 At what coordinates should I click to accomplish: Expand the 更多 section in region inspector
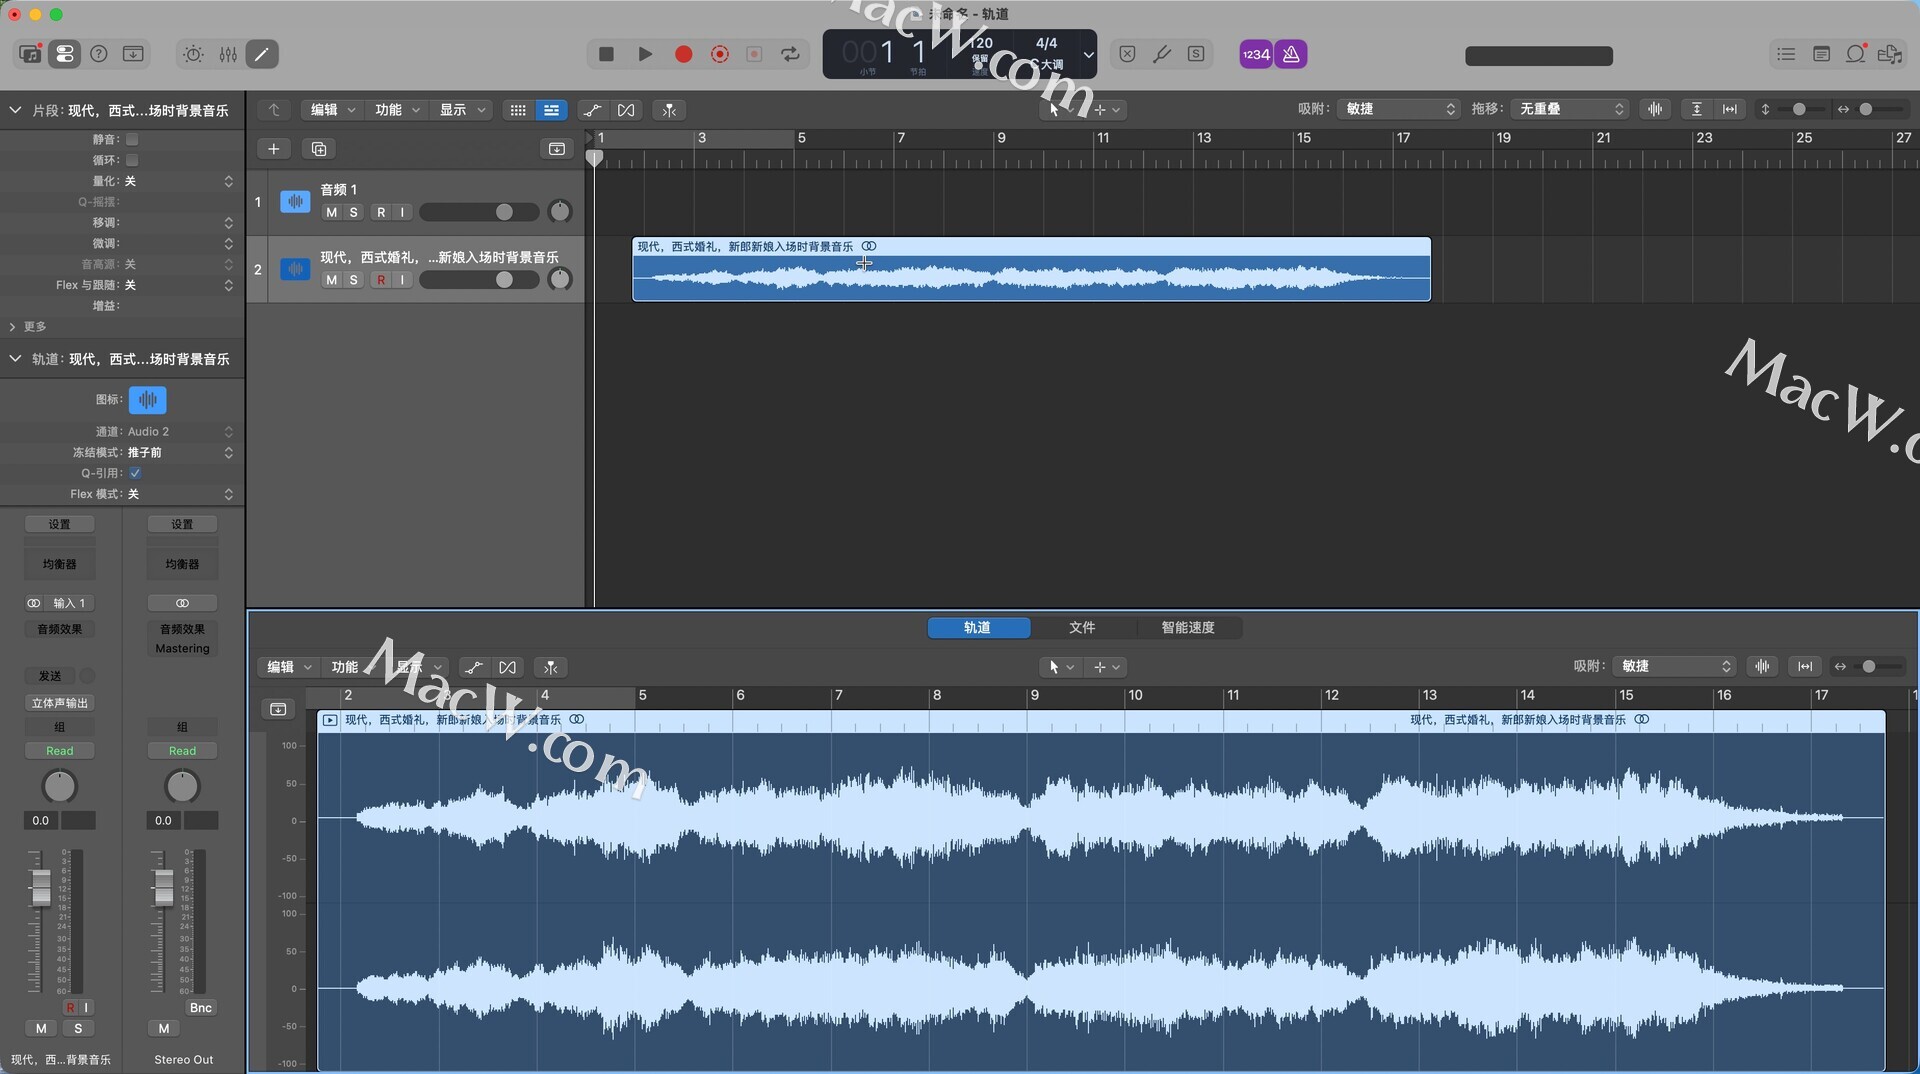(13, 327)
